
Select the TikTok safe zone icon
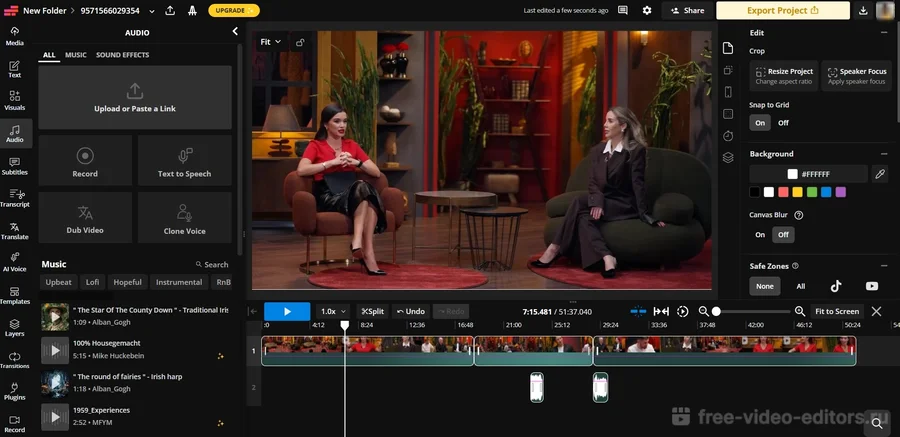[836, 286]
